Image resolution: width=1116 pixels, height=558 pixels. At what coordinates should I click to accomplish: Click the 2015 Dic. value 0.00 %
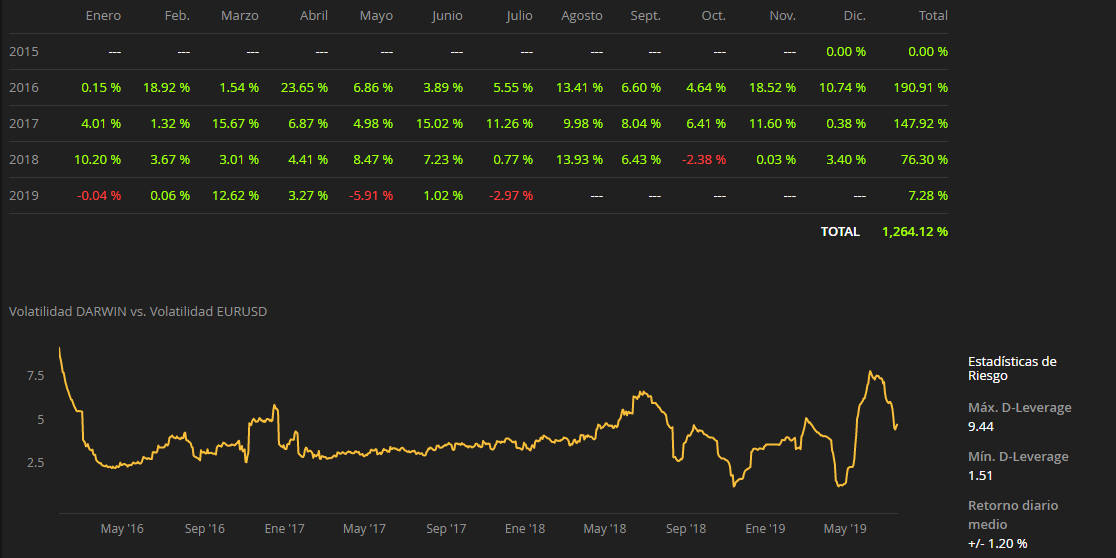[x=846, y=52]
